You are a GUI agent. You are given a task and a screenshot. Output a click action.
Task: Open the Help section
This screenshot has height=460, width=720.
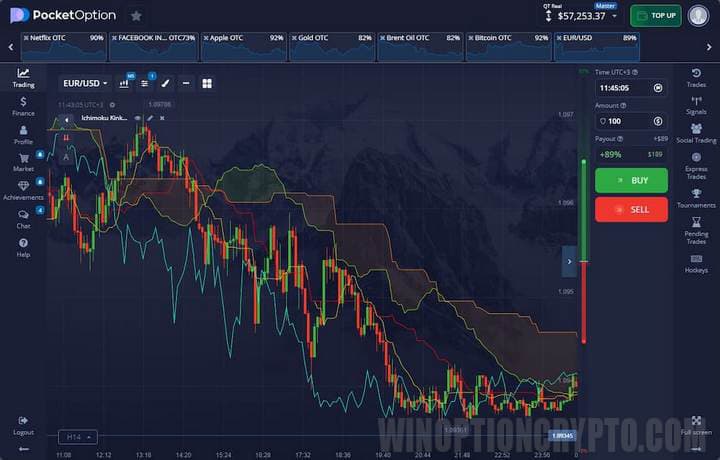[23, 248]
